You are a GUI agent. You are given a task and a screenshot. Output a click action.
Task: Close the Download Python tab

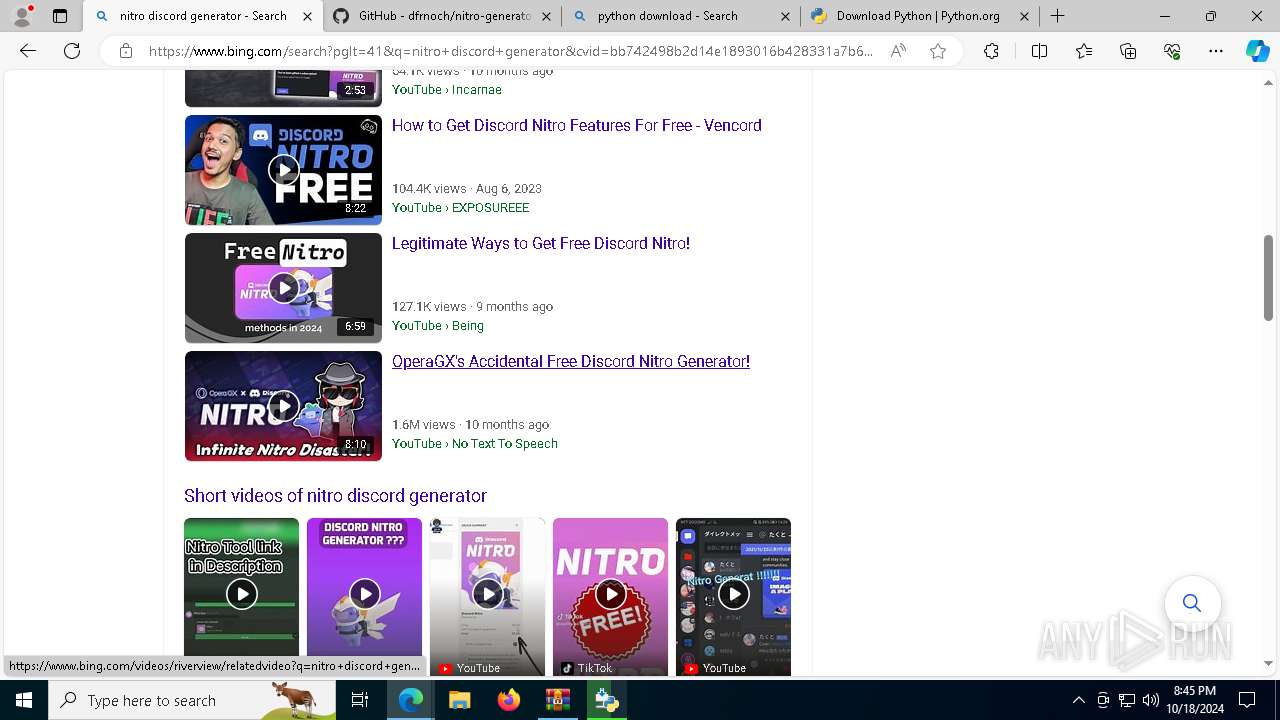(1024, 16)
